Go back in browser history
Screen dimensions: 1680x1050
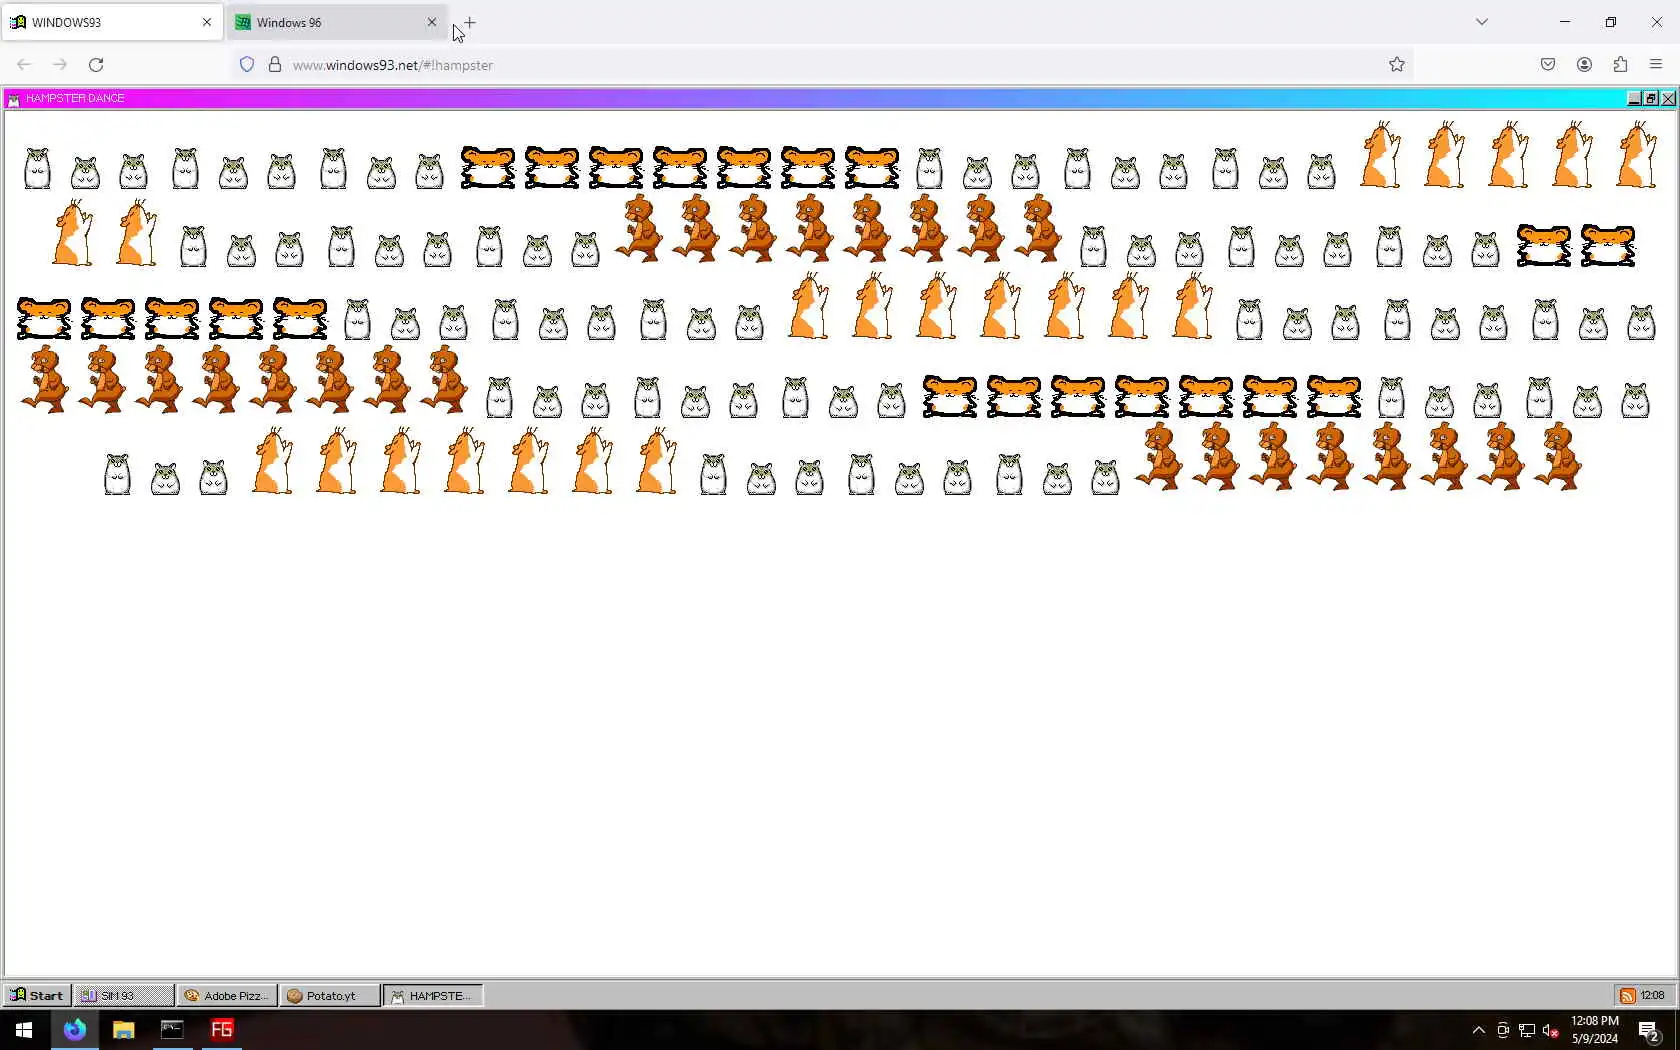[x=24, y=64]
